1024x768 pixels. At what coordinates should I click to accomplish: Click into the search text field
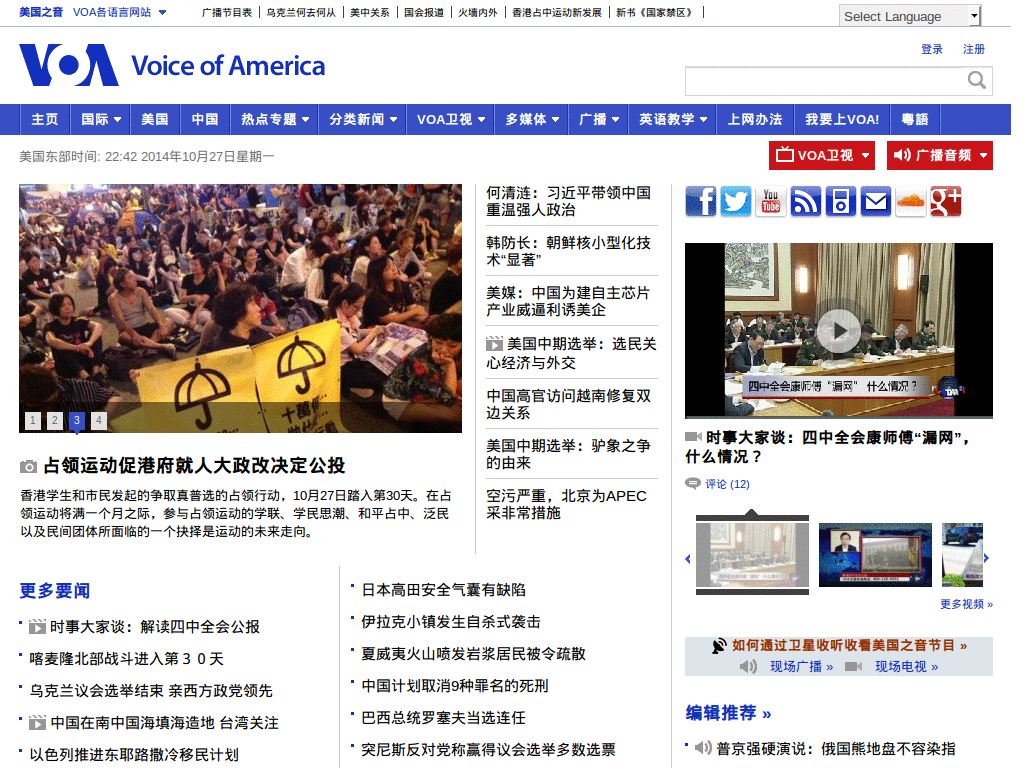click(x=825, y=81)
